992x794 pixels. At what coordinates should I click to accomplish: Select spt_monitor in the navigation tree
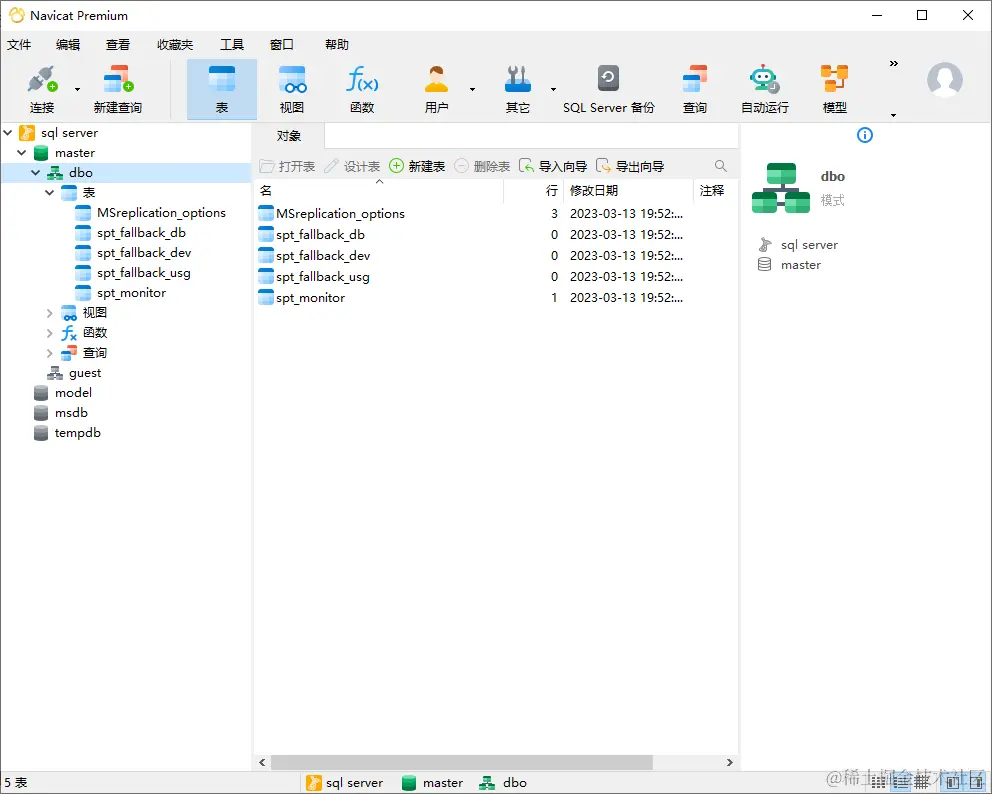(x=132, y=293)
